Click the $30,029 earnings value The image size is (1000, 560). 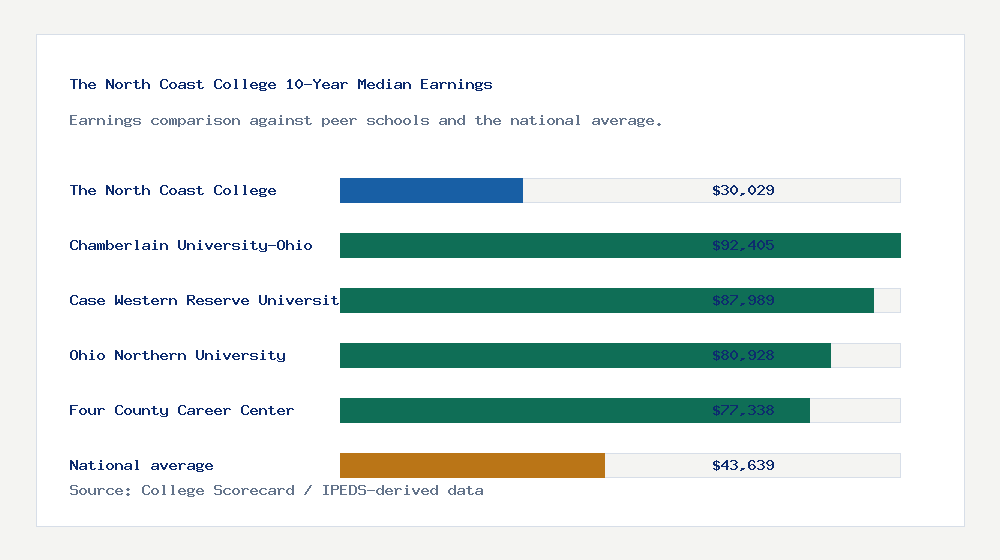point(743,190)
